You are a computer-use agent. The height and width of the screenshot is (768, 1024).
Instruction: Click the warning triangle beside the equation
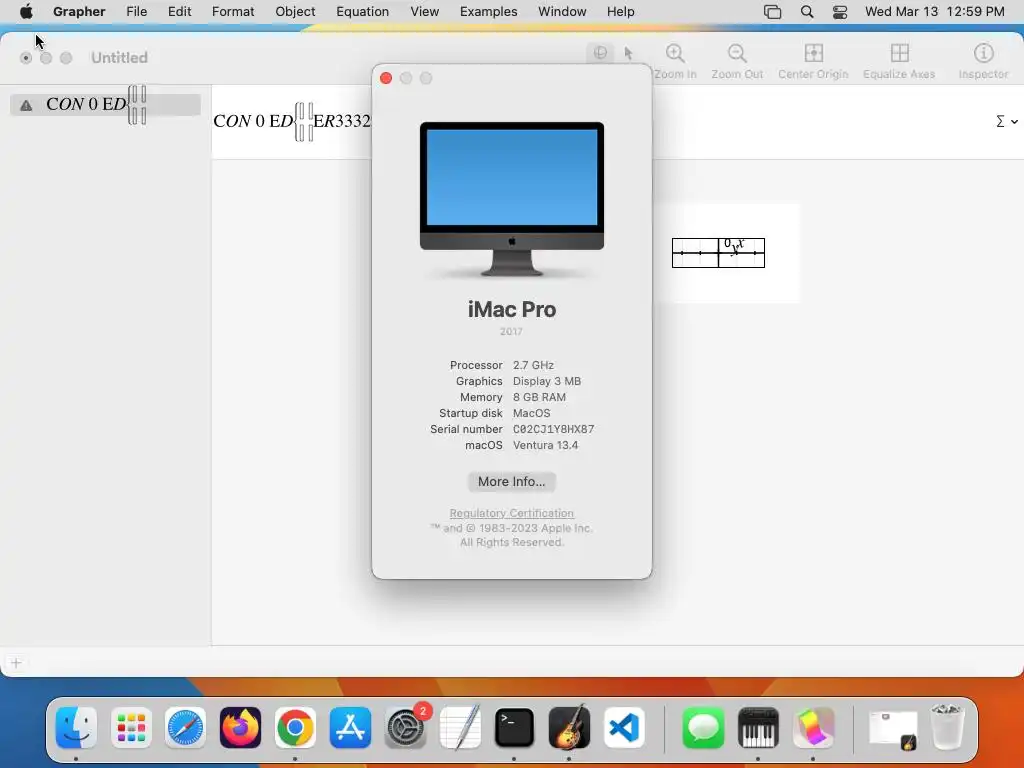[x=26, y=105]
